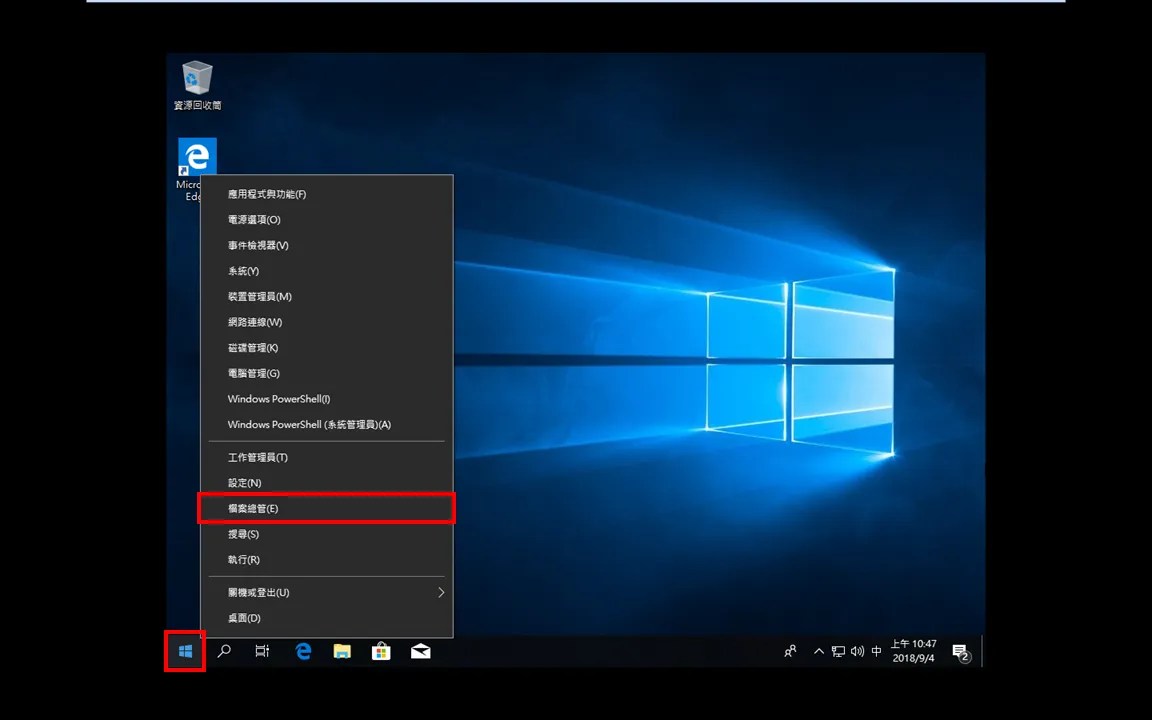Screen dimensions: 1152x720
Task: Open Action Center notification icon
Action: click(961, 652)
